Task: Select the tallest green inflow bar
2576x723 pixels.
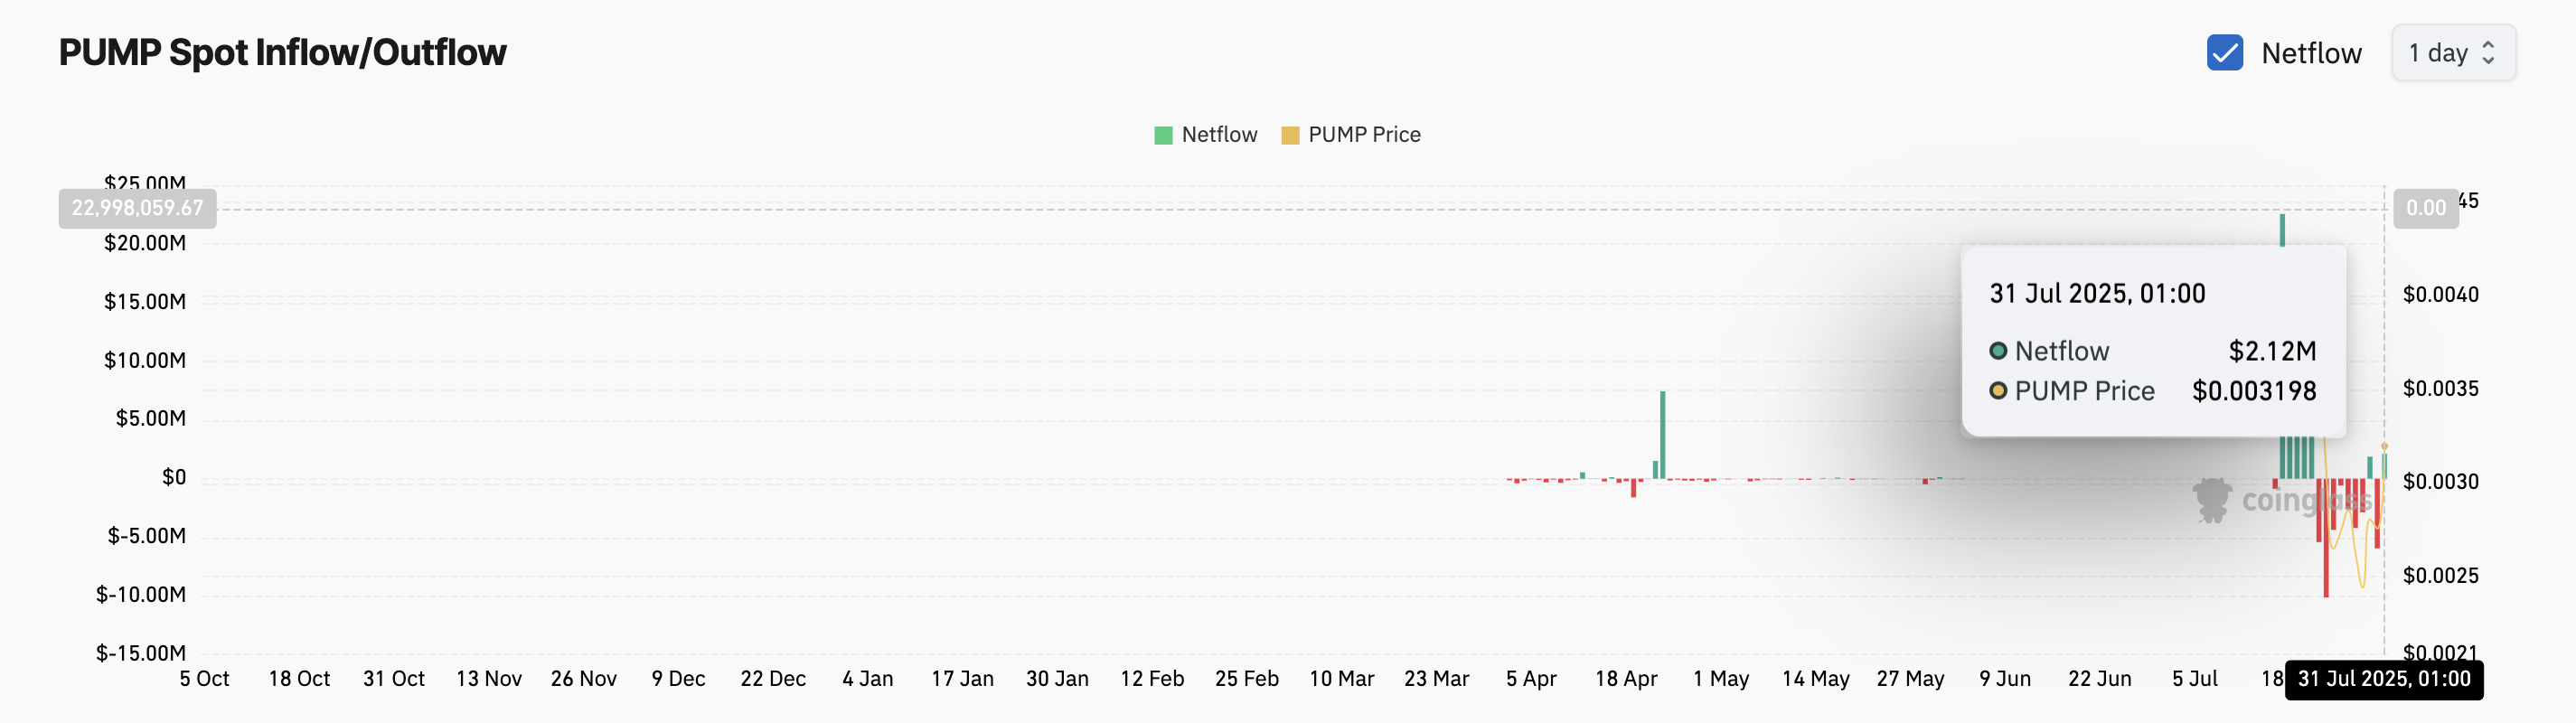Action: click(x=2282, y=230)
